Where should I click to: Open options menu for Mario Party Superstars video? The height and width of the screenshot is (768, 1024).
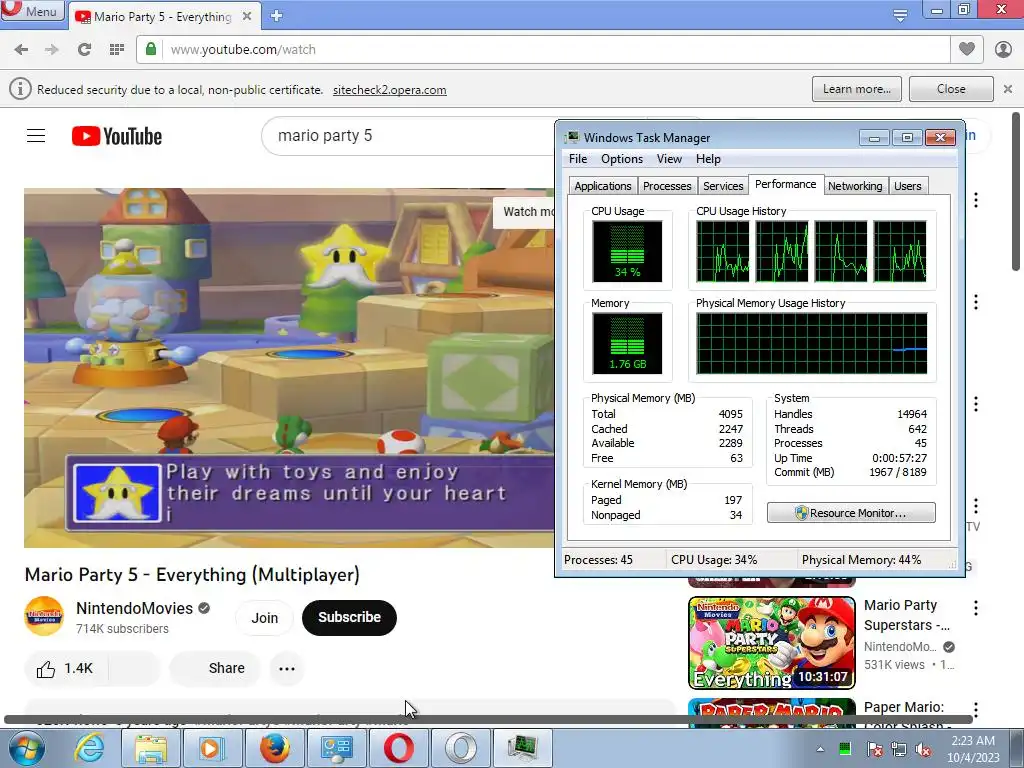coord(976,608)
